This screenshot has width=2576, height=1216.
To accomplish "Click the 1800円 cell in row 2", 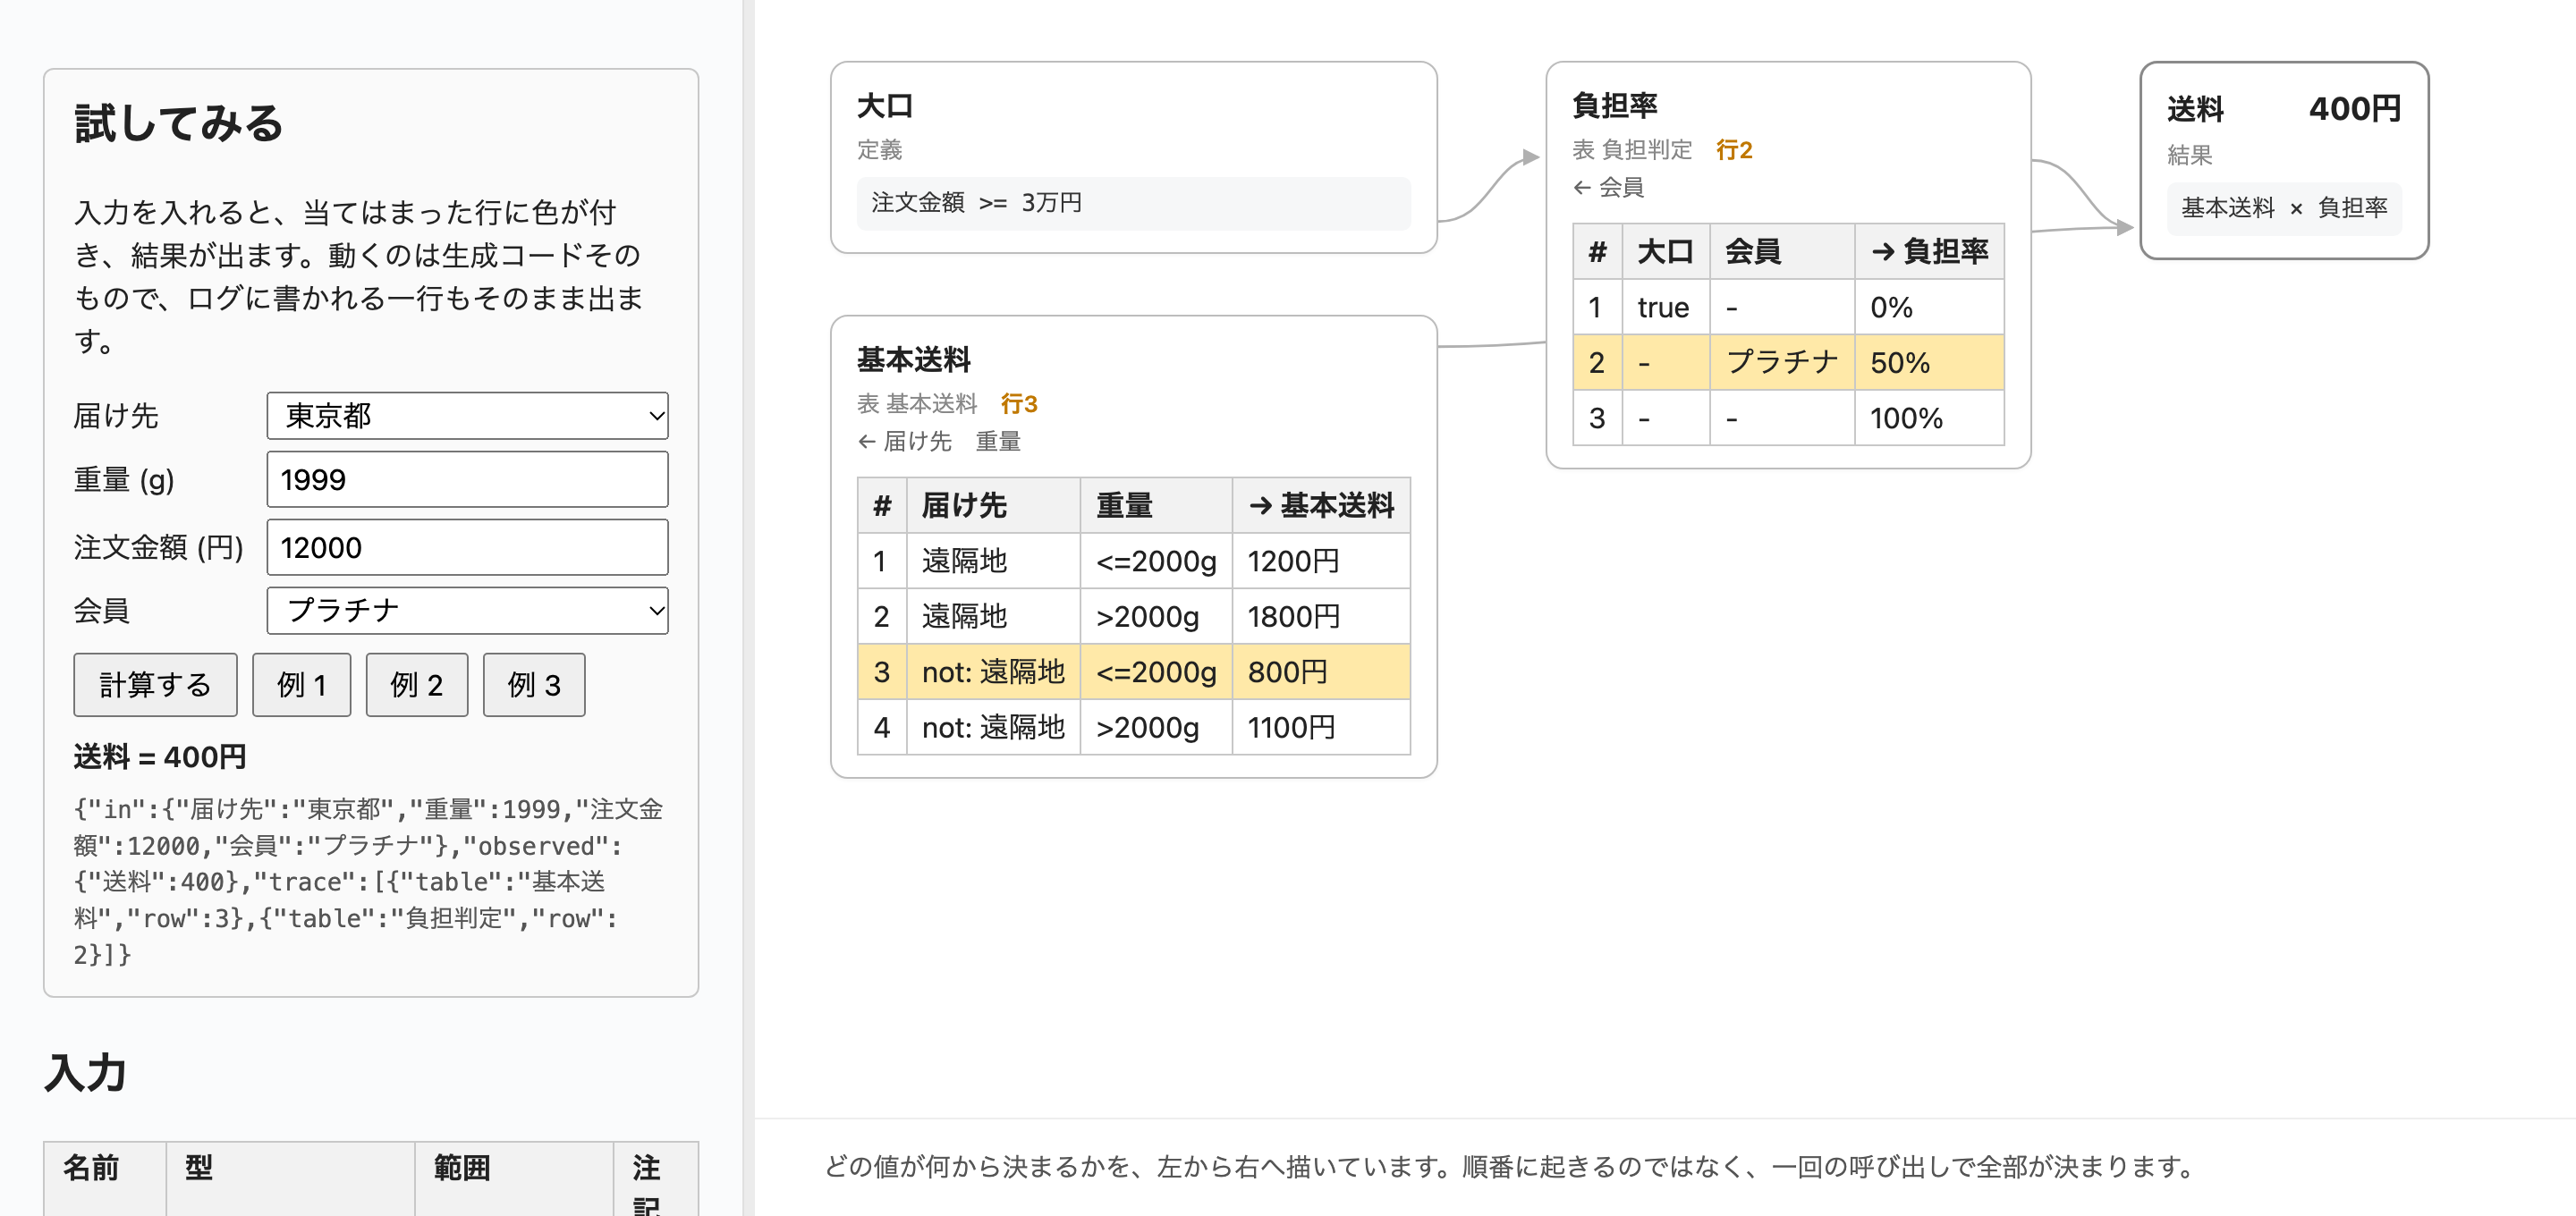I will 1321,616.
